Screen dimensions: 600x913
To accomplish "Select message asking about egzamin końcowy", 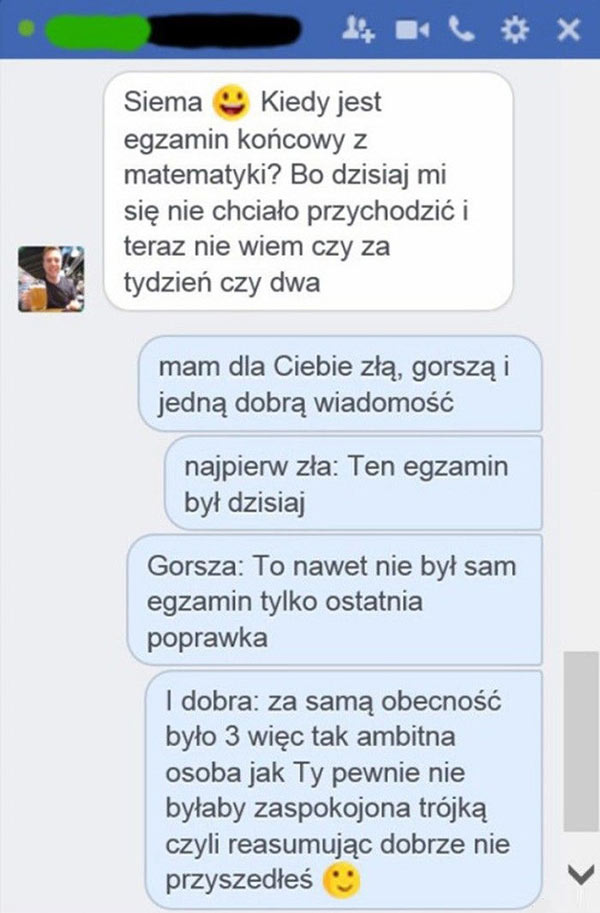I will point(308,191).
